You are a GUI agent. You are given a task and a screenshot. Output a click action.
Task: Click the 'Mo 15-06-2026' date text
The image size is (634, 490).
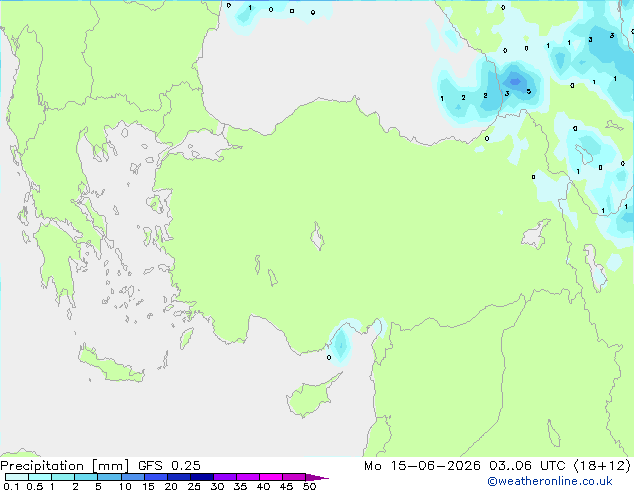[x=422, y=466]
